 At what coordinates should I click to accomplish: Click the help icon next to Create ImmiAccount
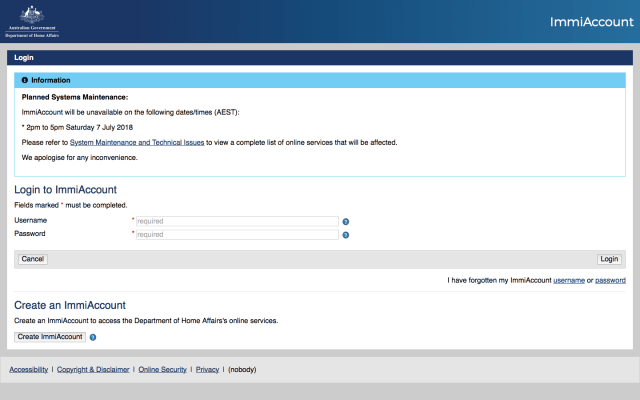[x=93, y=337]
